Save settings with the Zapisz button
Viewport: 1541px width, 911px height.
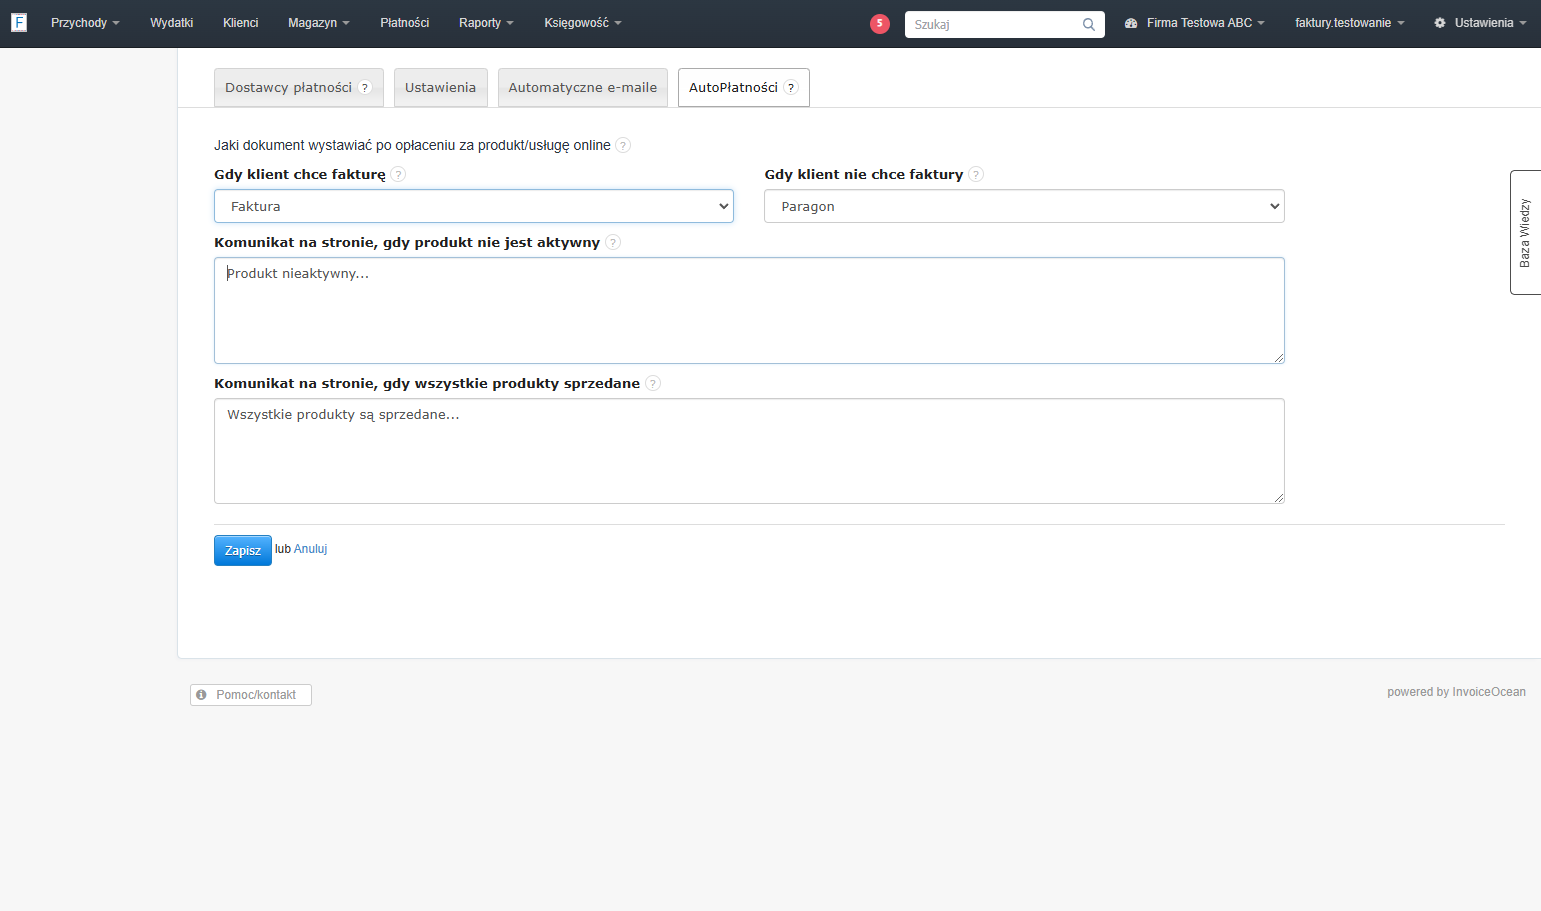click(x=243, y=551)
